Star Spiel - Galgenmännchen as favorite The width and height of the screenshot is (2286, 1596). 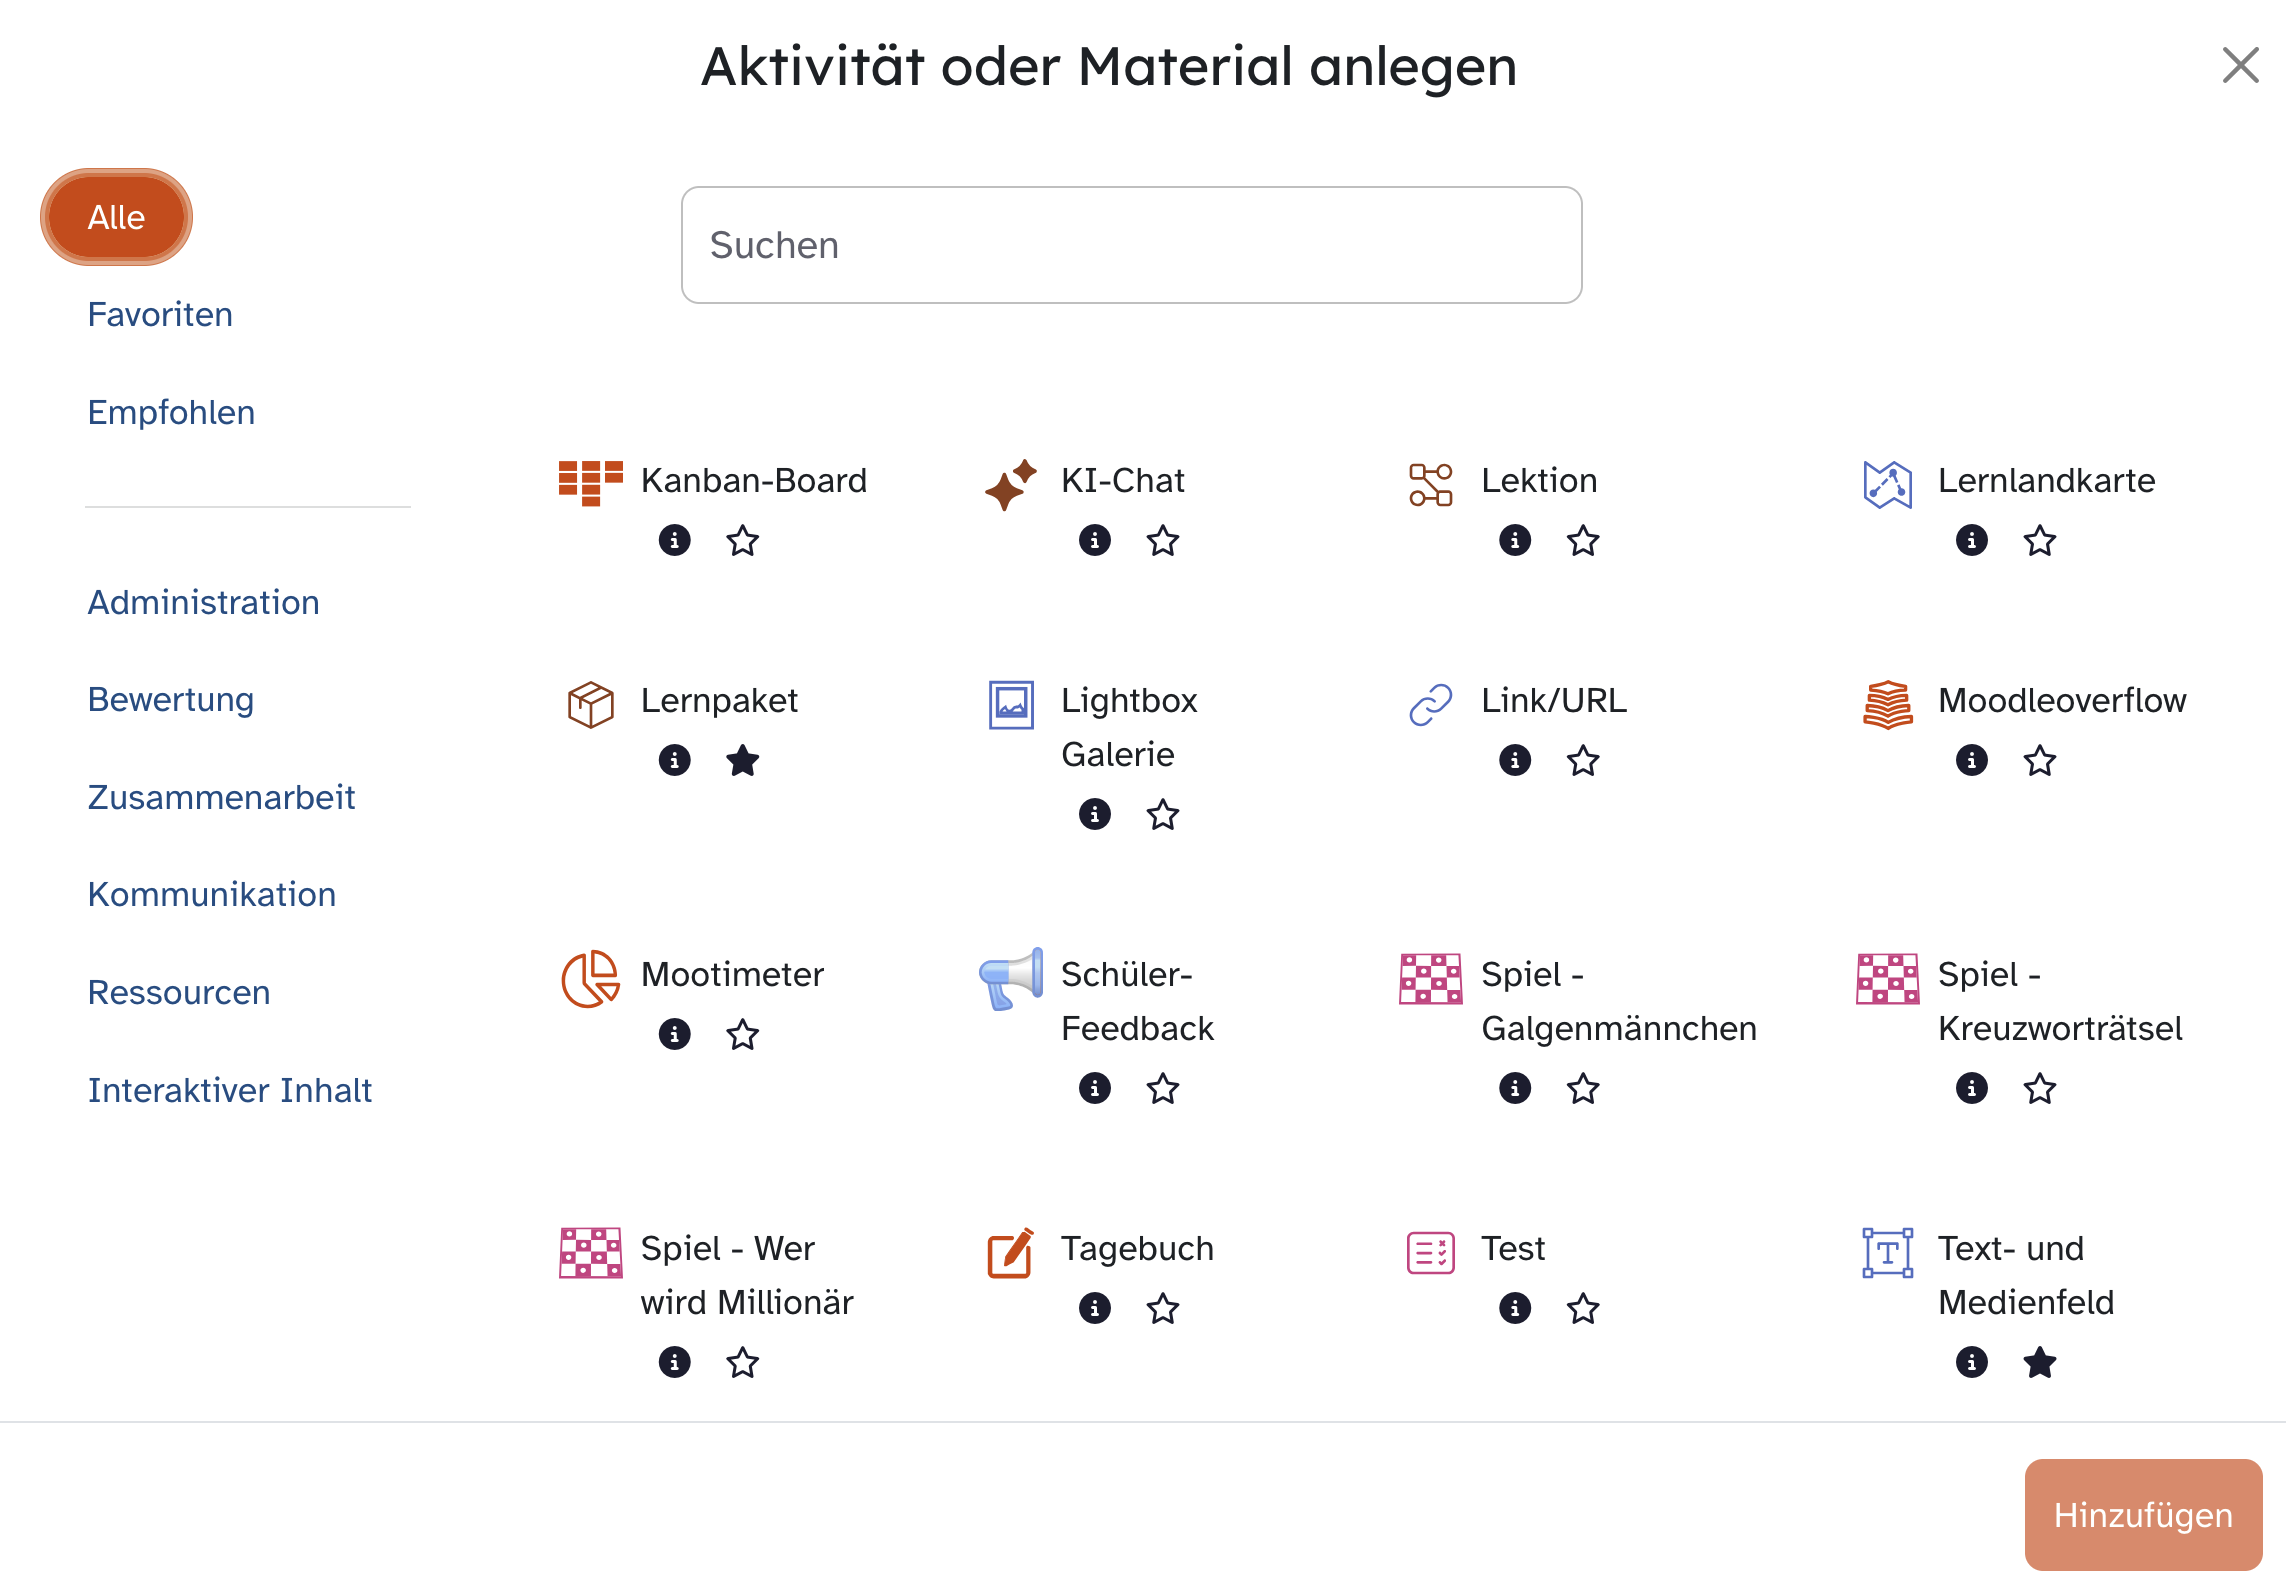(1582, 1089)
